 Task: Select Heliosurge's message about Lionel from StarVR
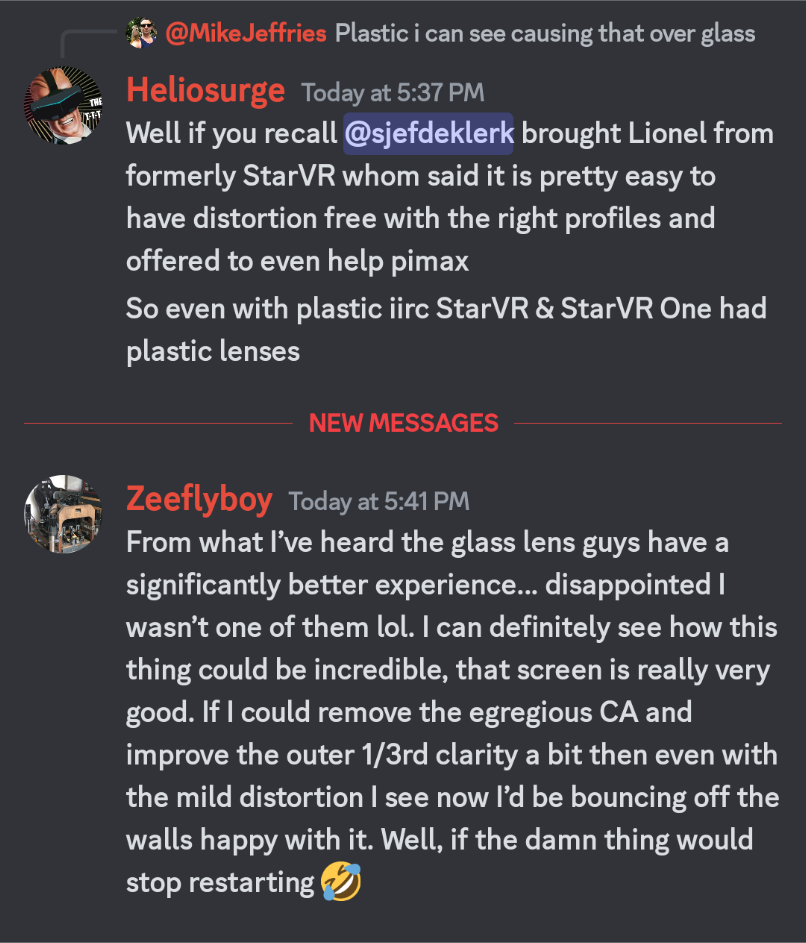pyautogui.click(x=450, y=197)
